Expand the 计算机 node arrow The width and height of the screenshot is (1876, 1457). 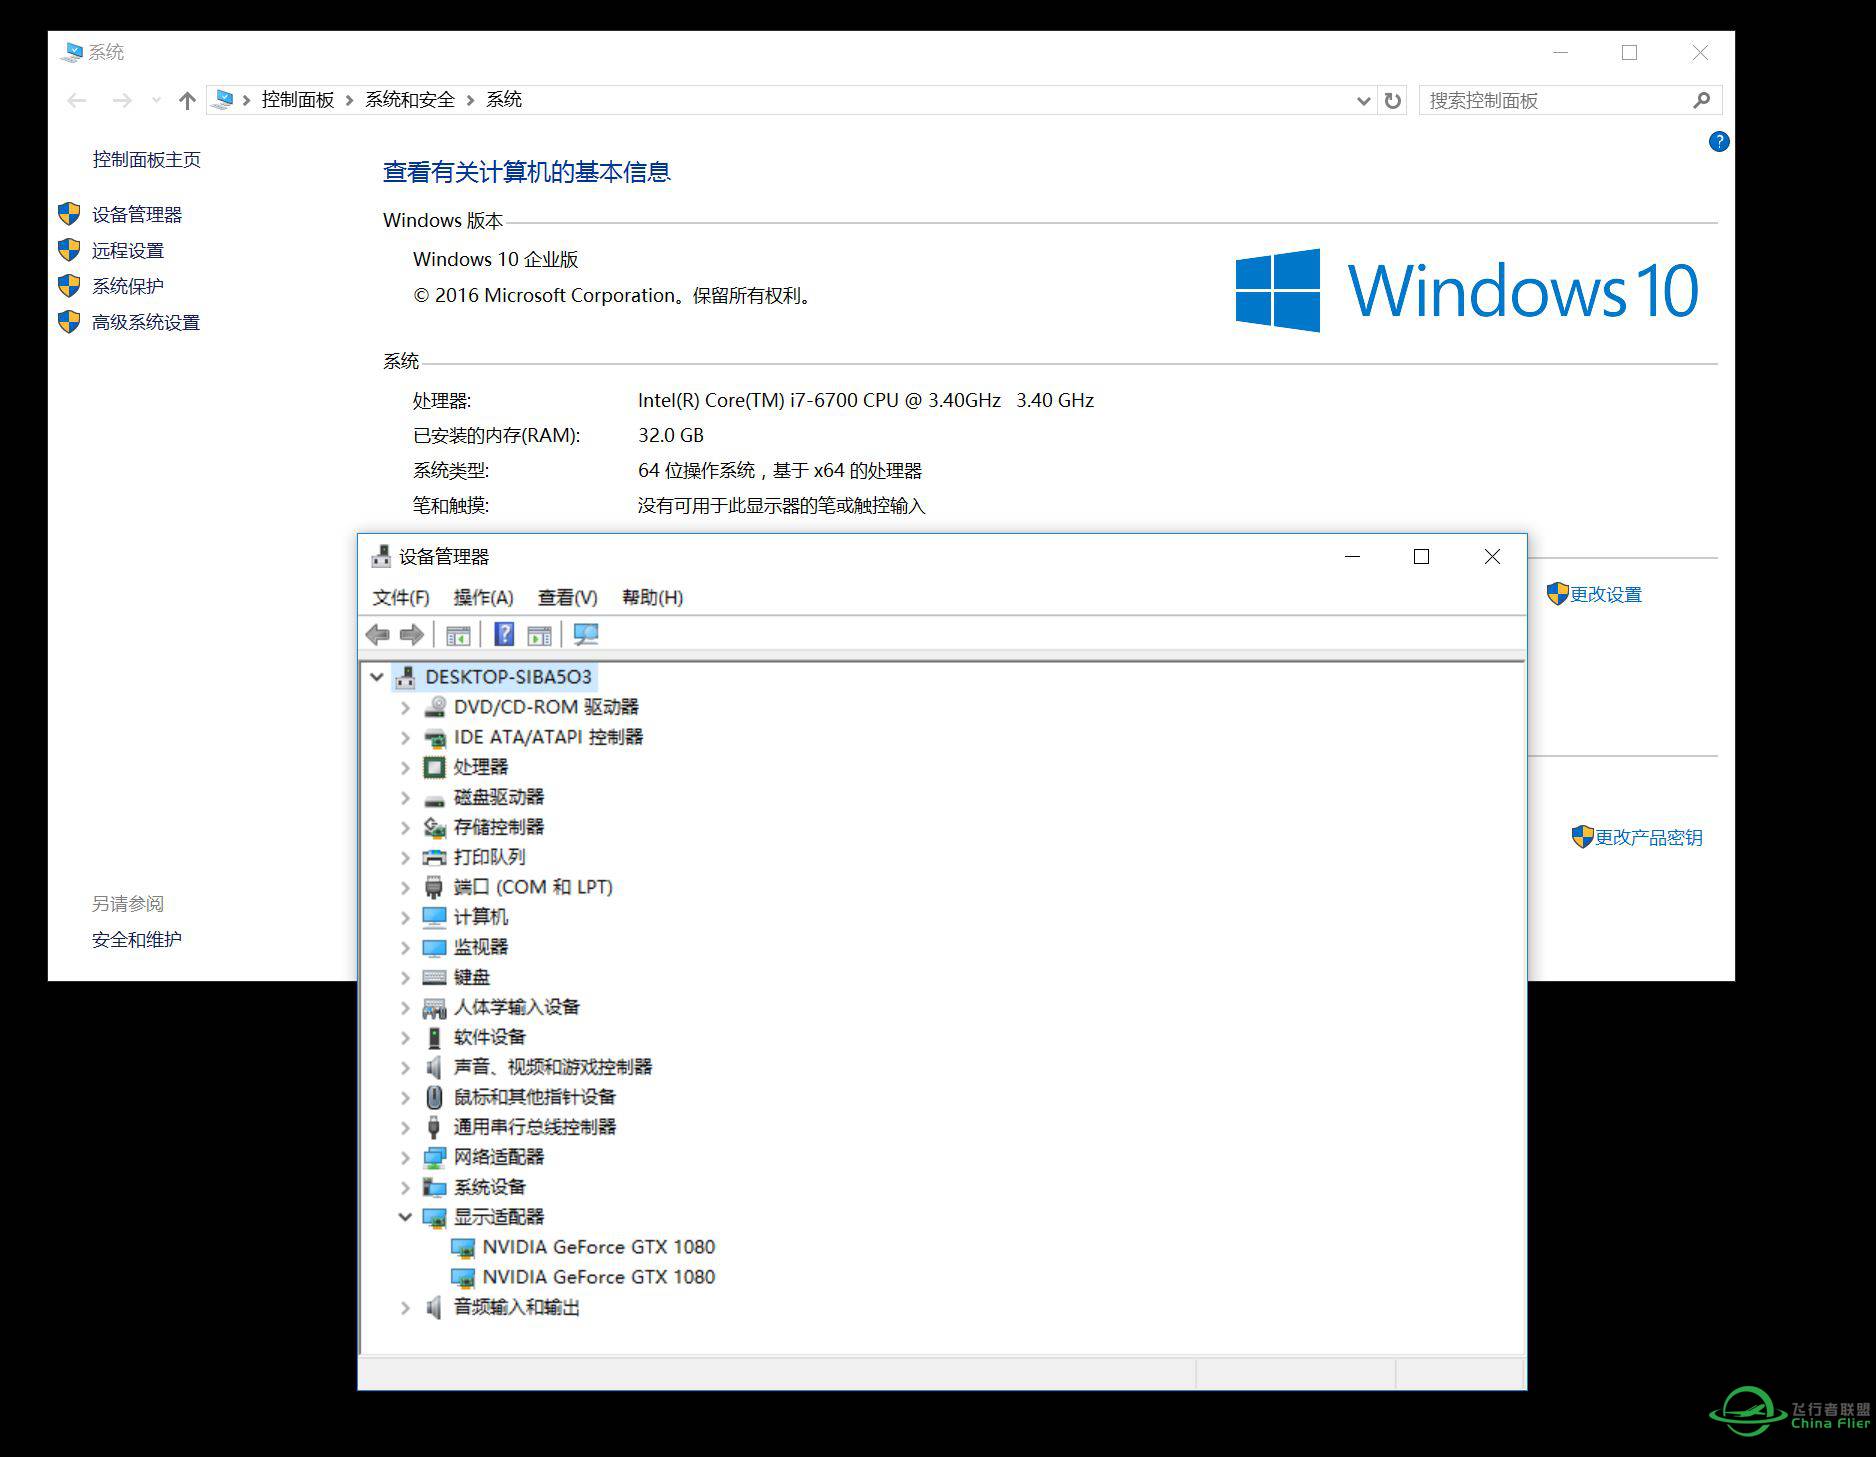405,917
